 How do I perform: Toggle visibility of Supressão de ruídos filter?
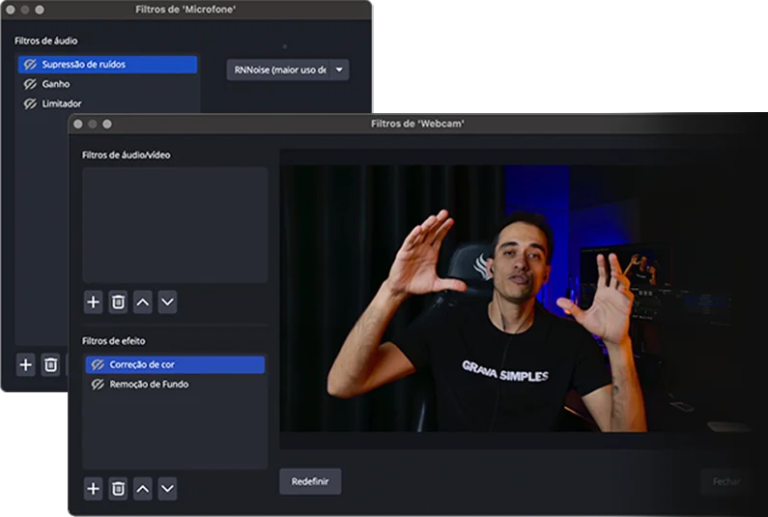point(31,65)
